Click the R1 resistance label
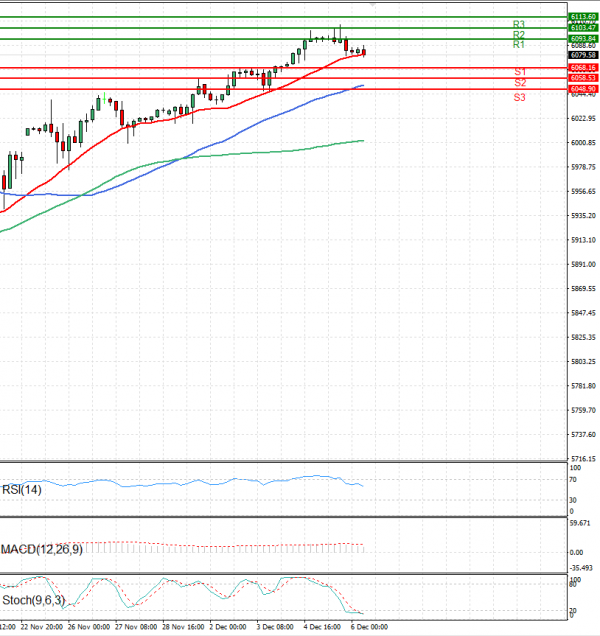 click(519, 45)
